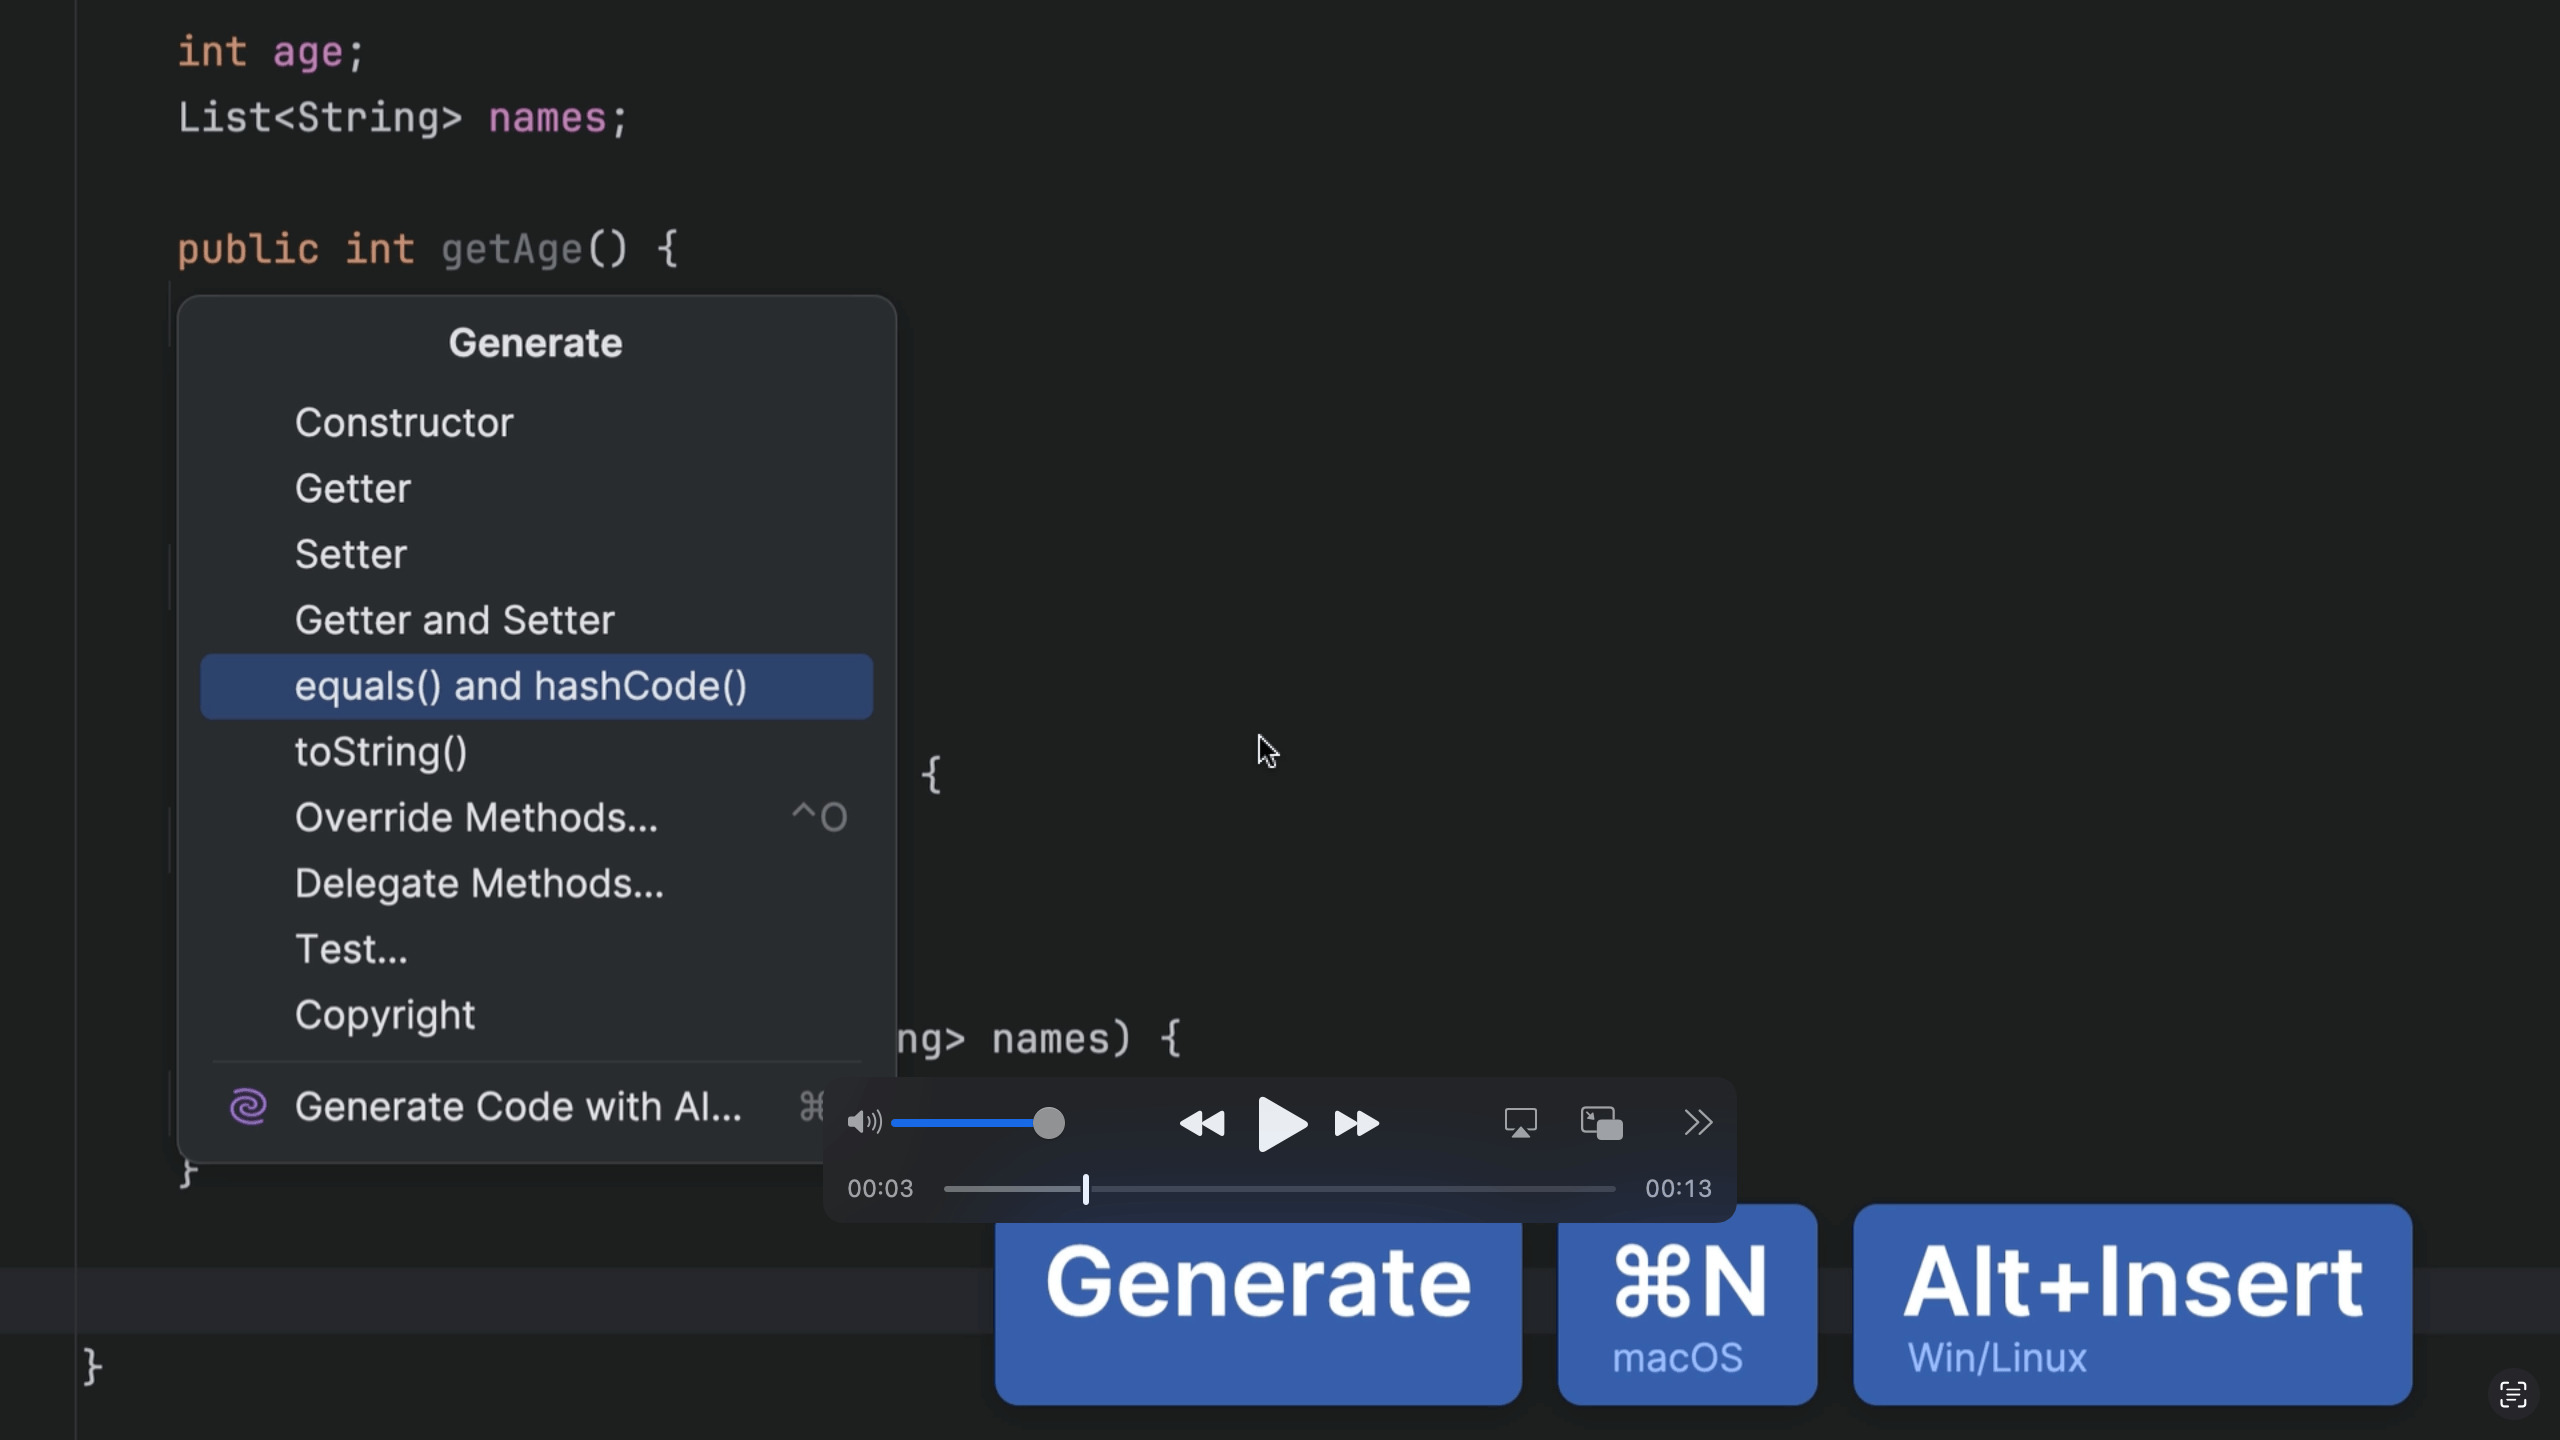Image resolution: width=2560 pixels, height=1440 pixels.
Task: Toggle picture-in-picture mode
Action: coord(1601,1123)
